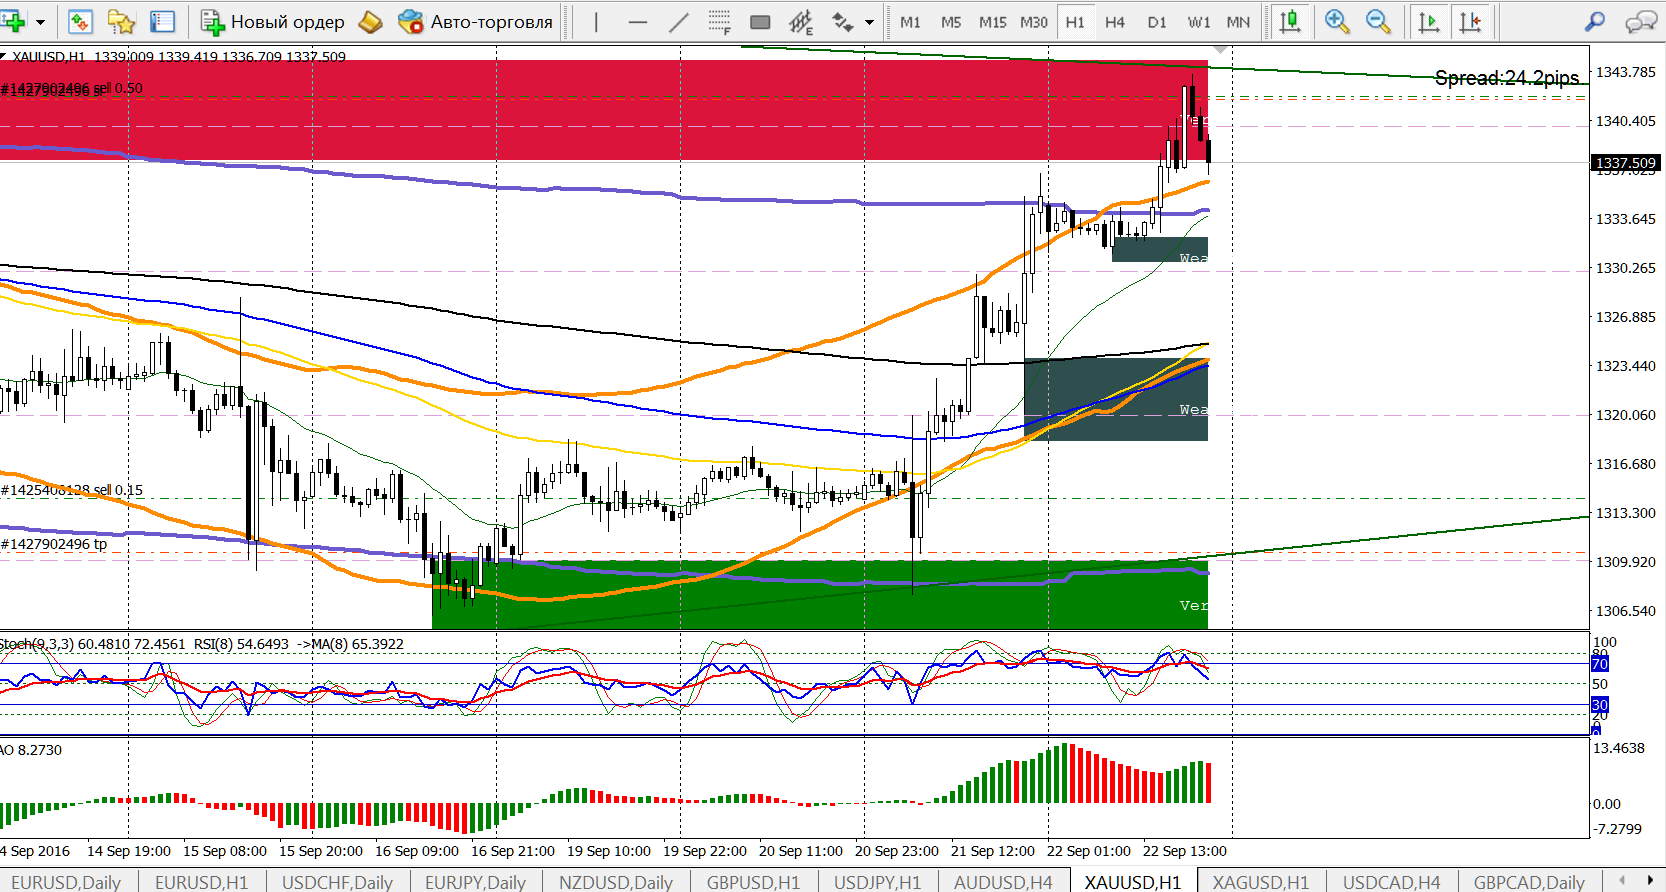Switch to H4 timeframe
Viewport: 1666px width, 892px height.
(x=1115, y=22)
